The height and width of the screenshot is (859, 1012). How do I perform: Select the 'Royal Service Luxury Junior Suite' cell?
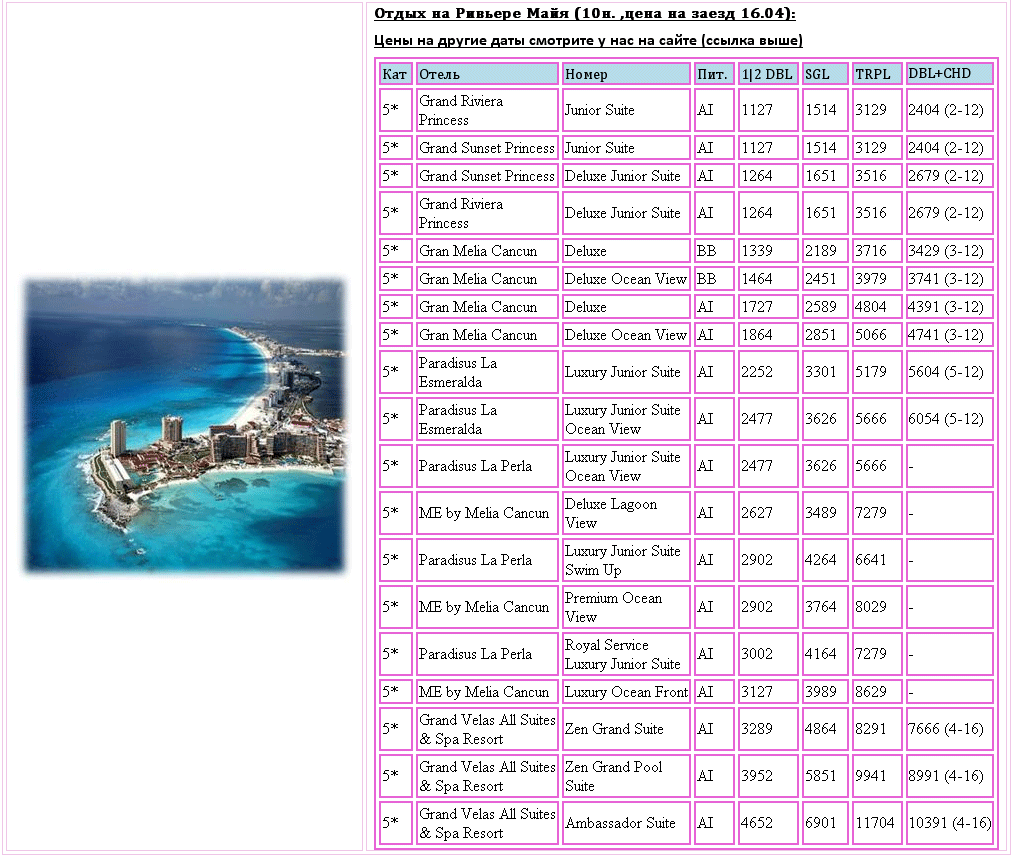tap(626, 654)
